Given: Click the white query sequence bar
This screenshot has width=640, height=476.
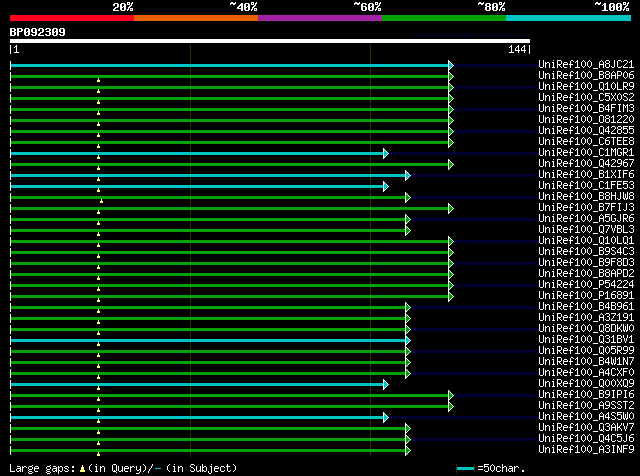Looking at the screenshot, I should click(x=270, y=41).
